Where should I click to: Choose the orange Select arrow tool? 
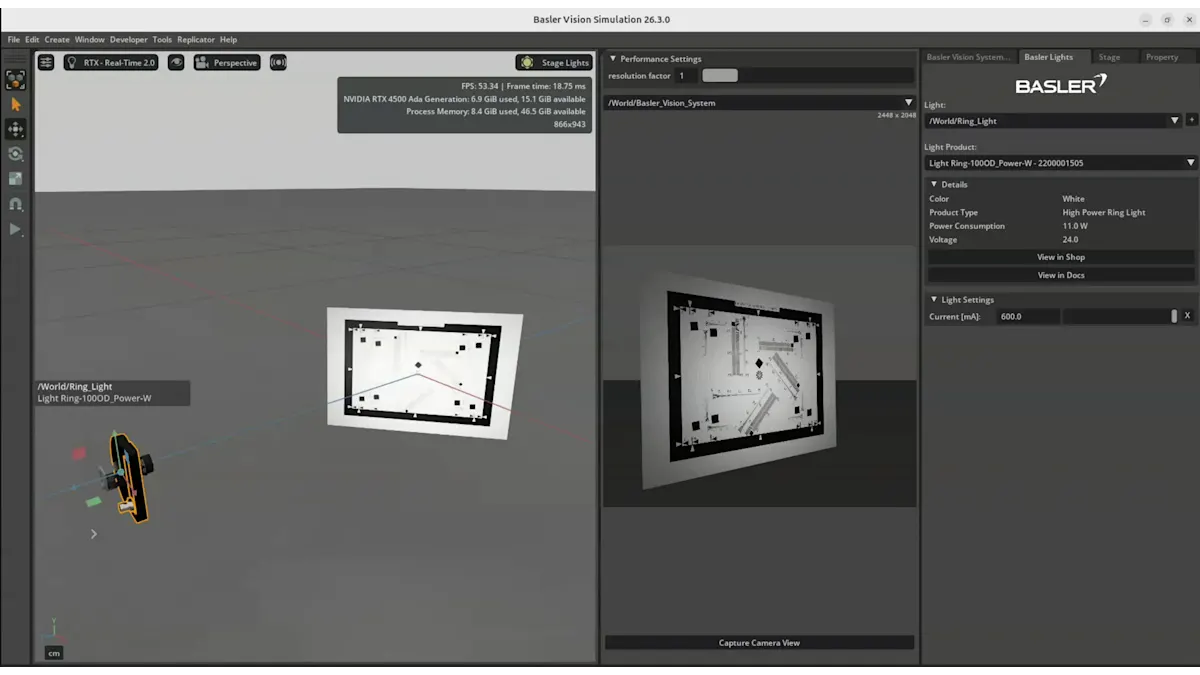click(x=15, y=104)
